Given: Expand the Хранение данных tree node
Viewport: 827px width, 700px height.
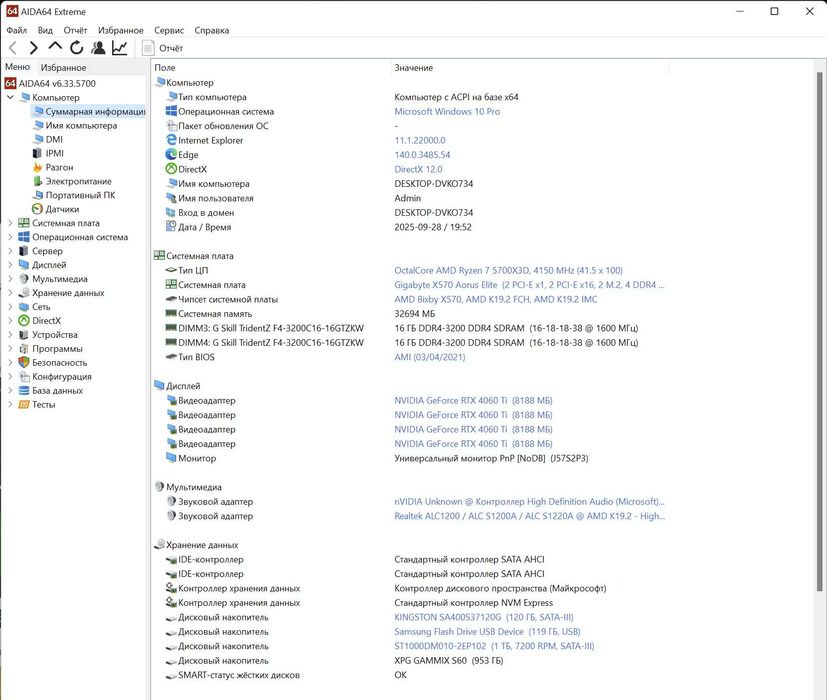Looking at the screenshot, I should pos(10,293).
